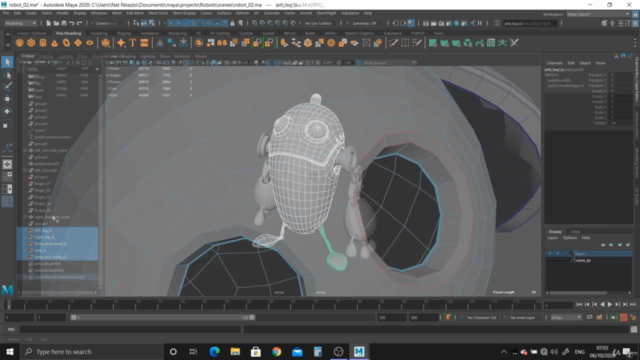The image size is (640, 360).
Task: Activate the Scale tool
Action: [6, 125]
